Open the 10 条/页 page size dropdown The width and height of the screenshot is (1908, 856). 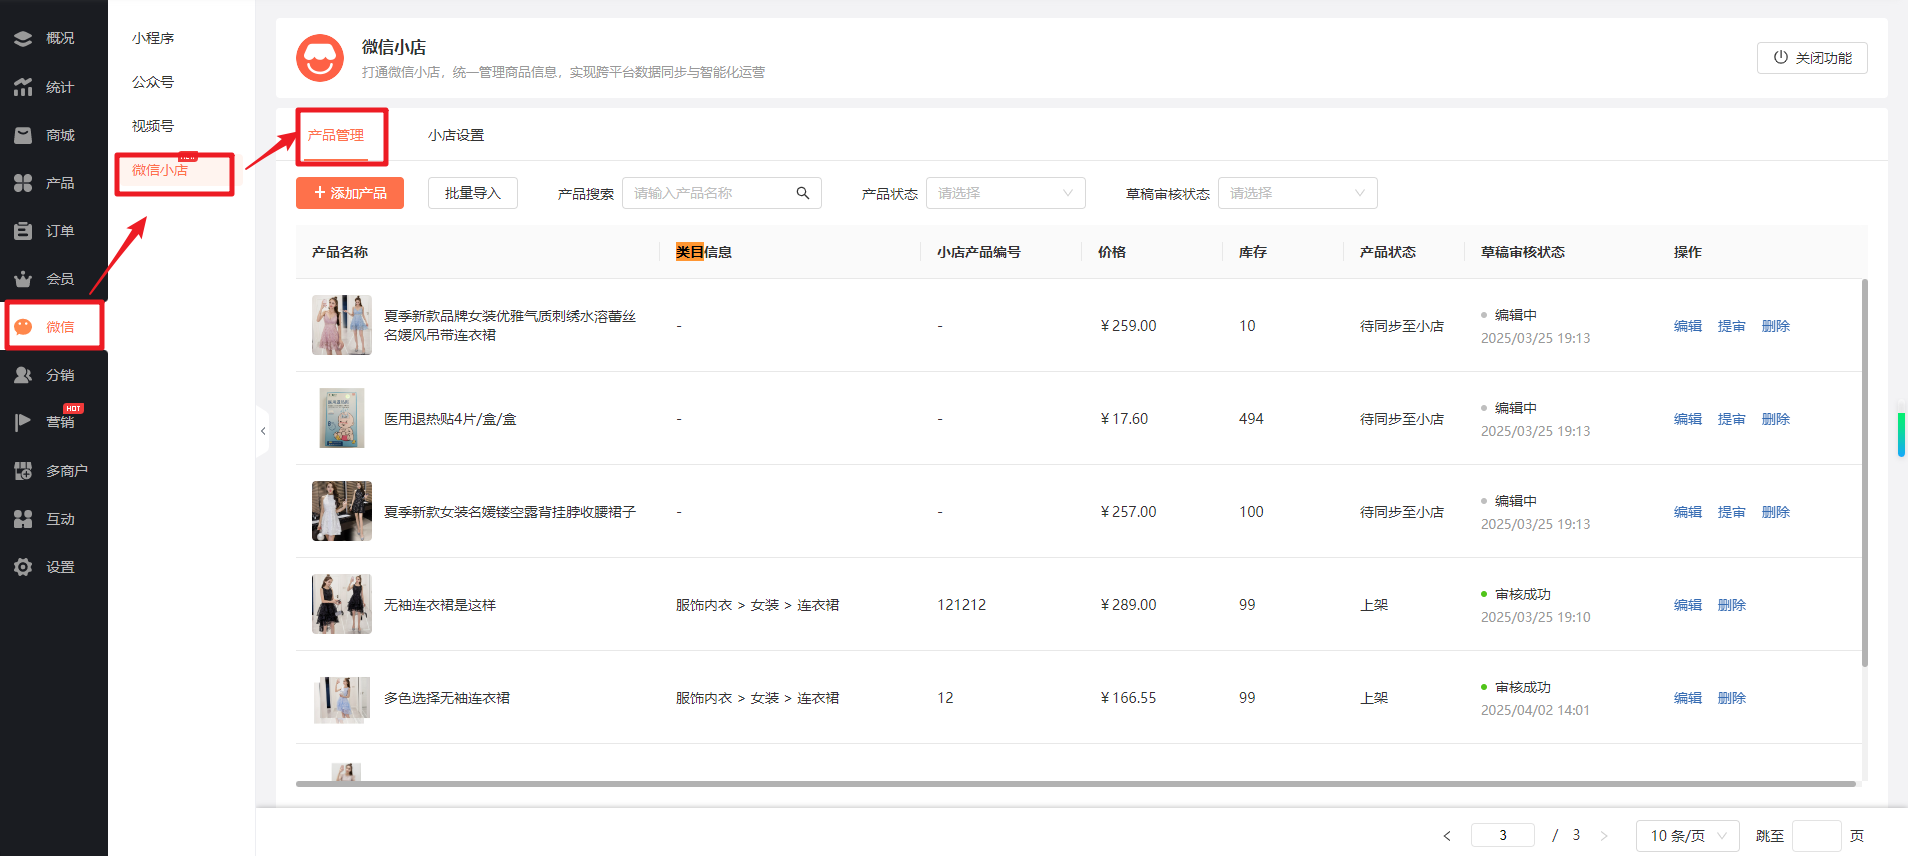1688,836
